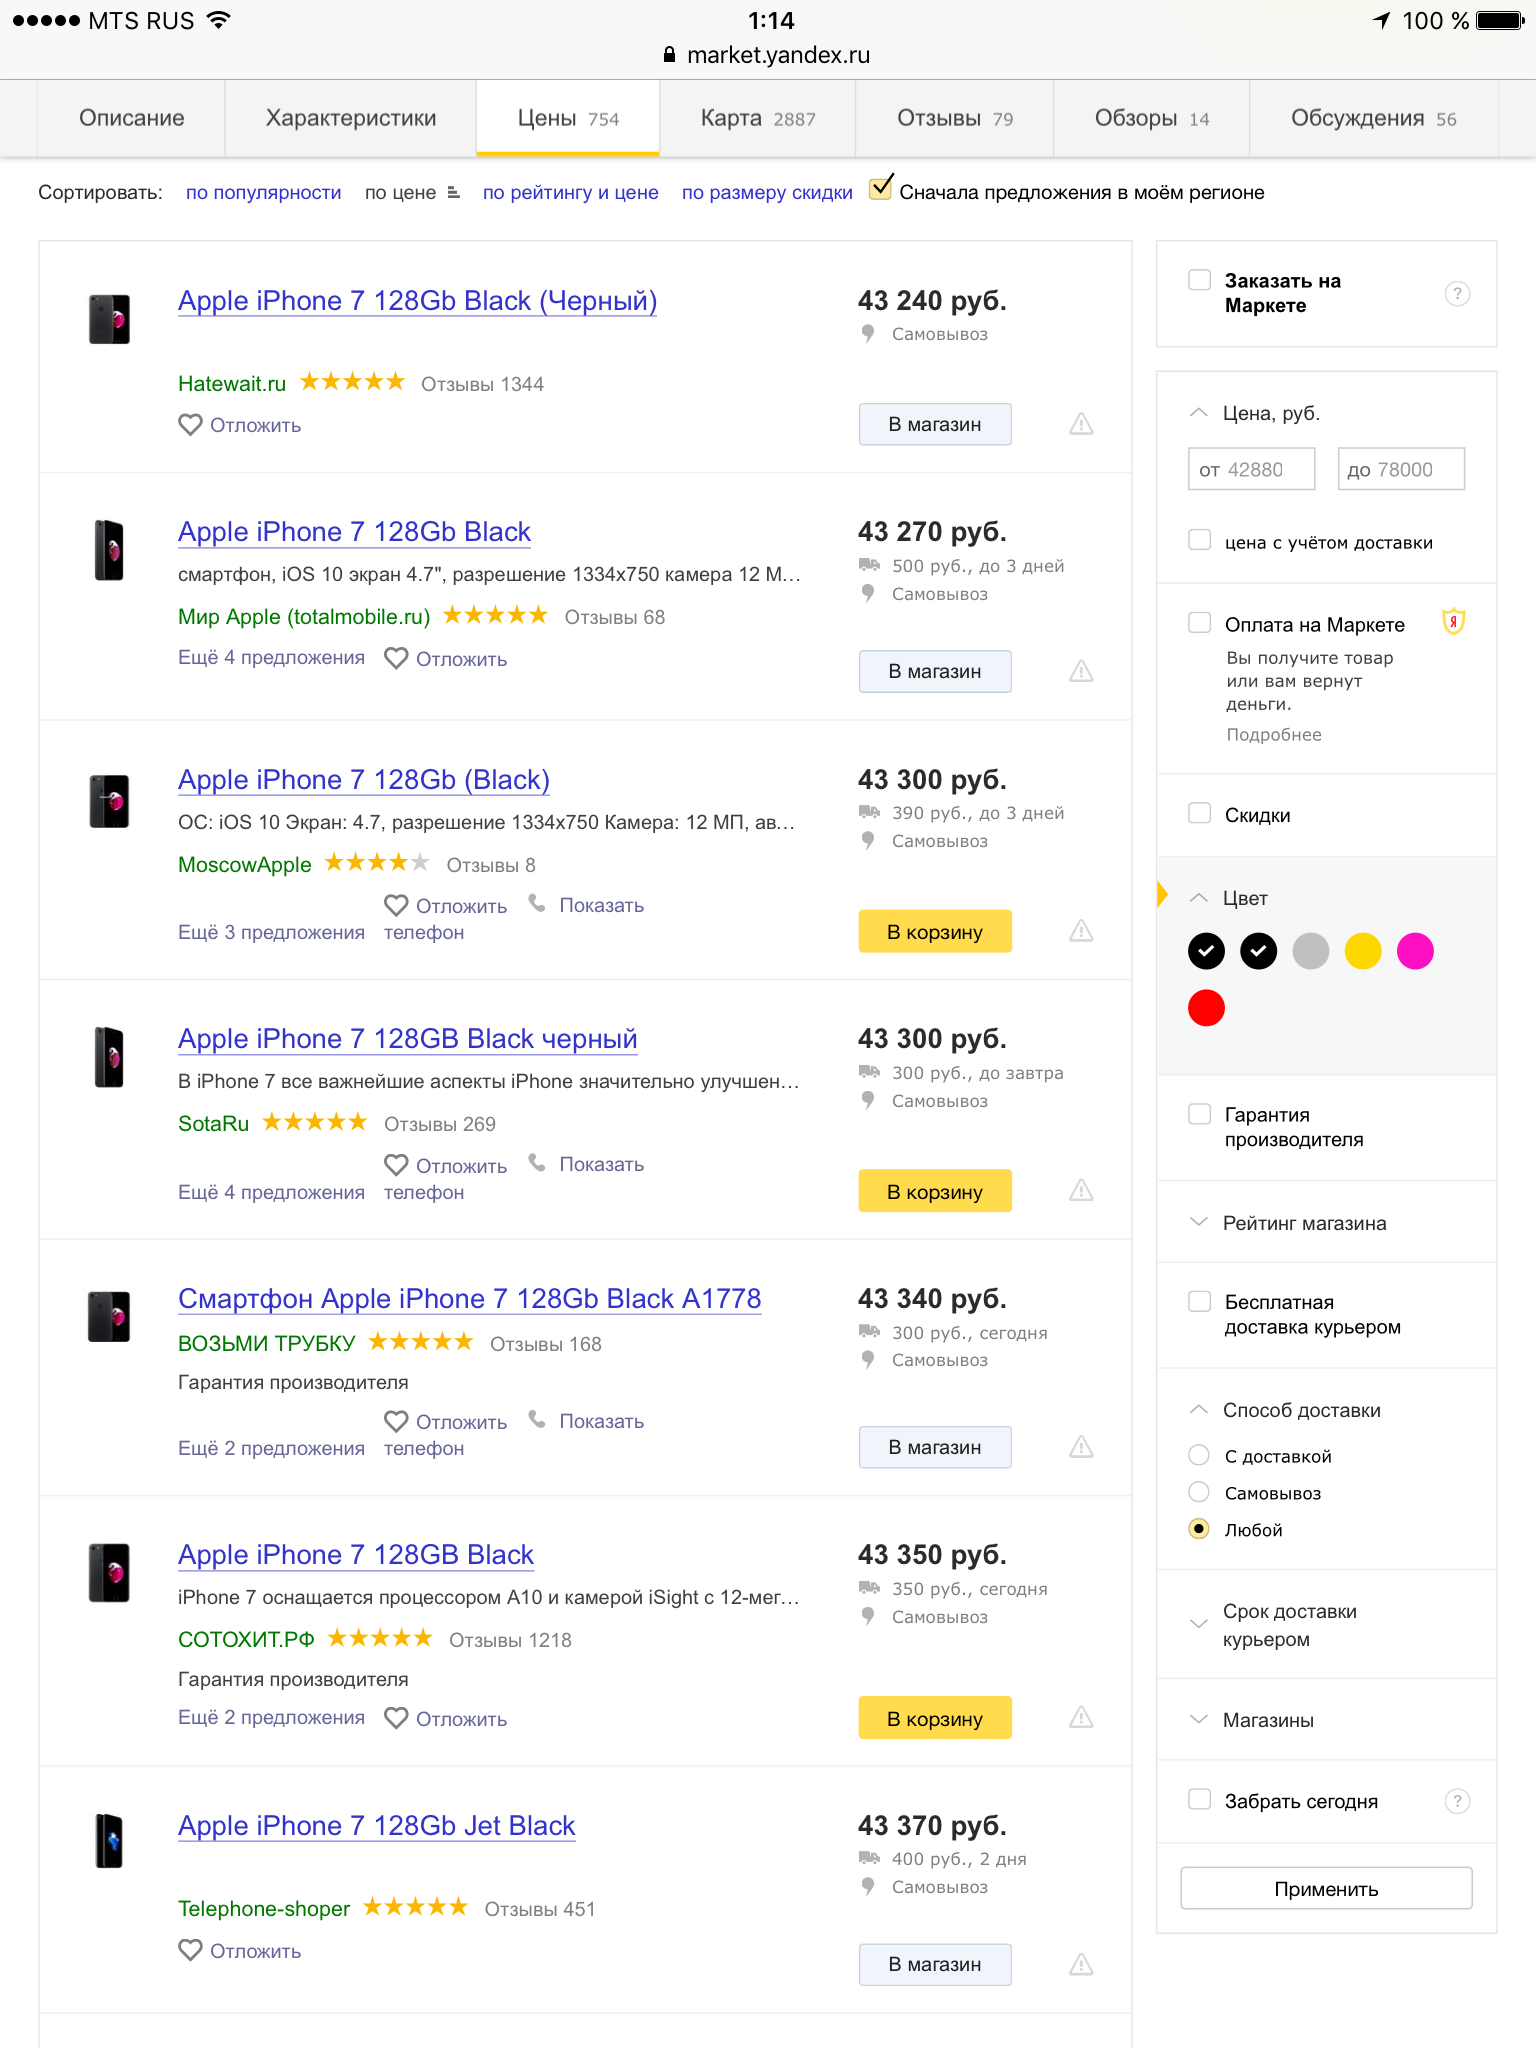Focus the minimum price field от 42880
The image size is (1536, 2048).
[1251, 469]
